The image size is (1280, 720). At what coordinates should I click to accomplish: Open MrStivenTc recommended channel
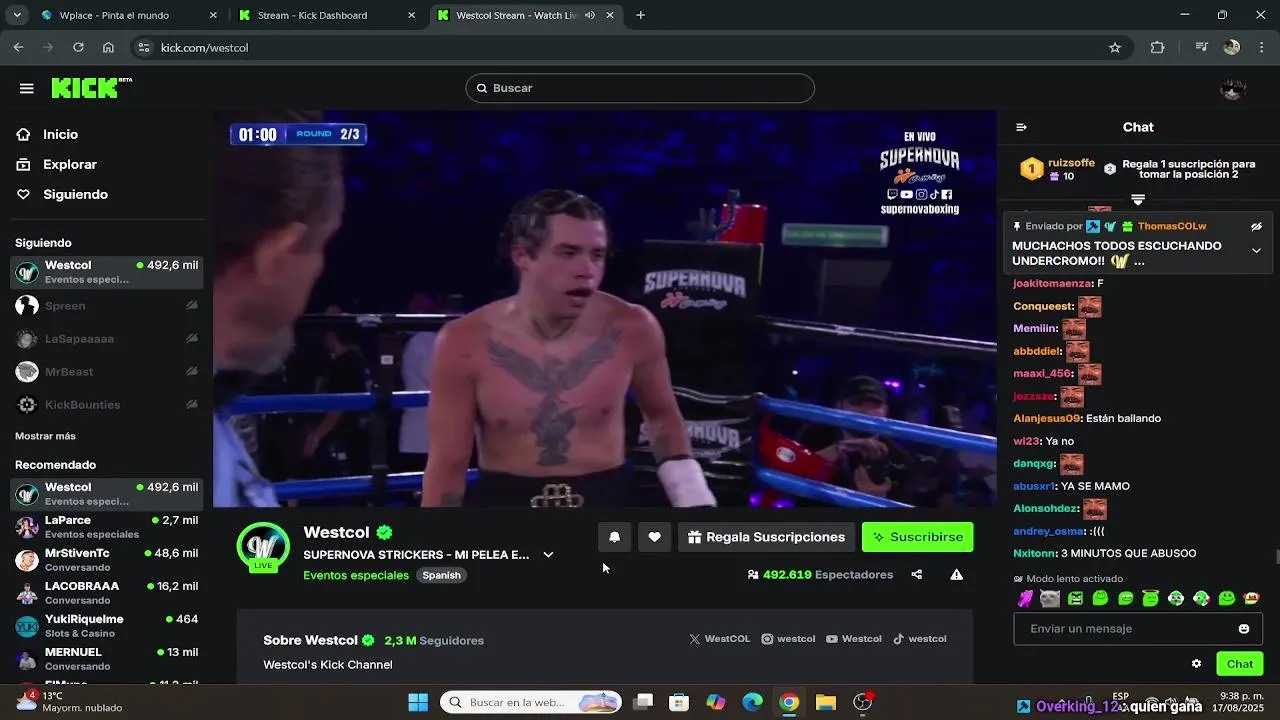click(x=107, y=560)
